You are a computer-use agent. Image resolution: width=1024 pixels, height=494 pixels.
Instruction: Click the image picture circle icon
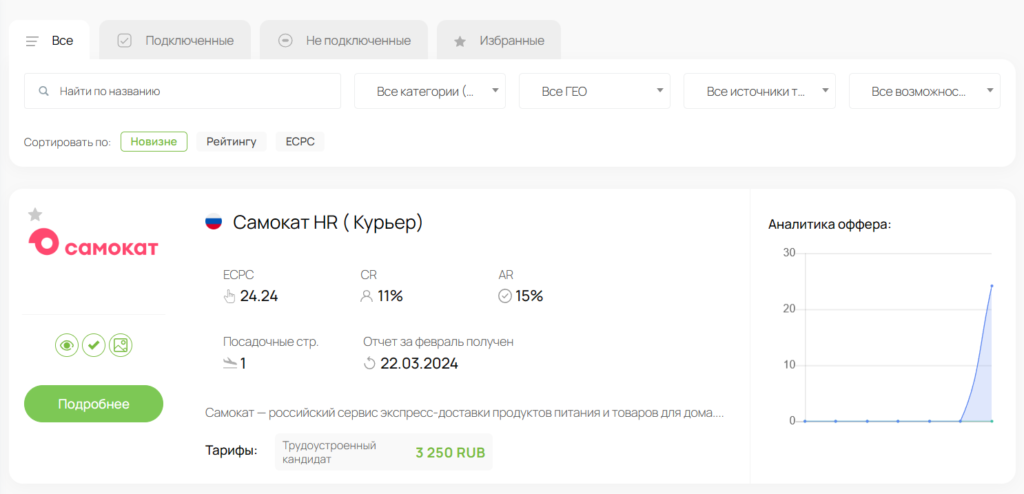click(x=120, y=345)
